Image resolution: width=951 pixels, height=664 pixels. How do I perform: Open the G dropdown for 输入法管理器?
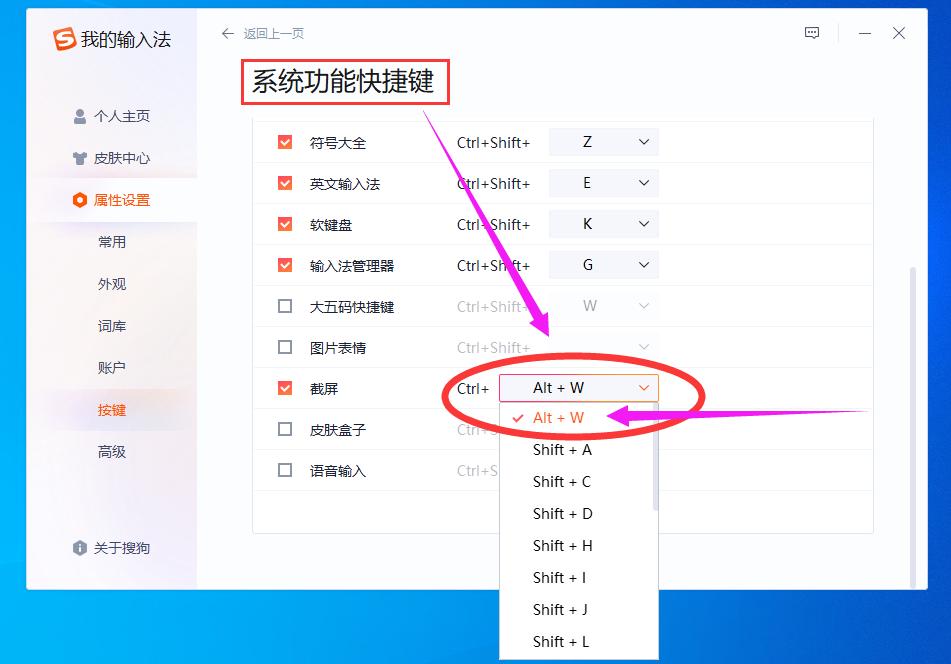(x=603, y=265)
